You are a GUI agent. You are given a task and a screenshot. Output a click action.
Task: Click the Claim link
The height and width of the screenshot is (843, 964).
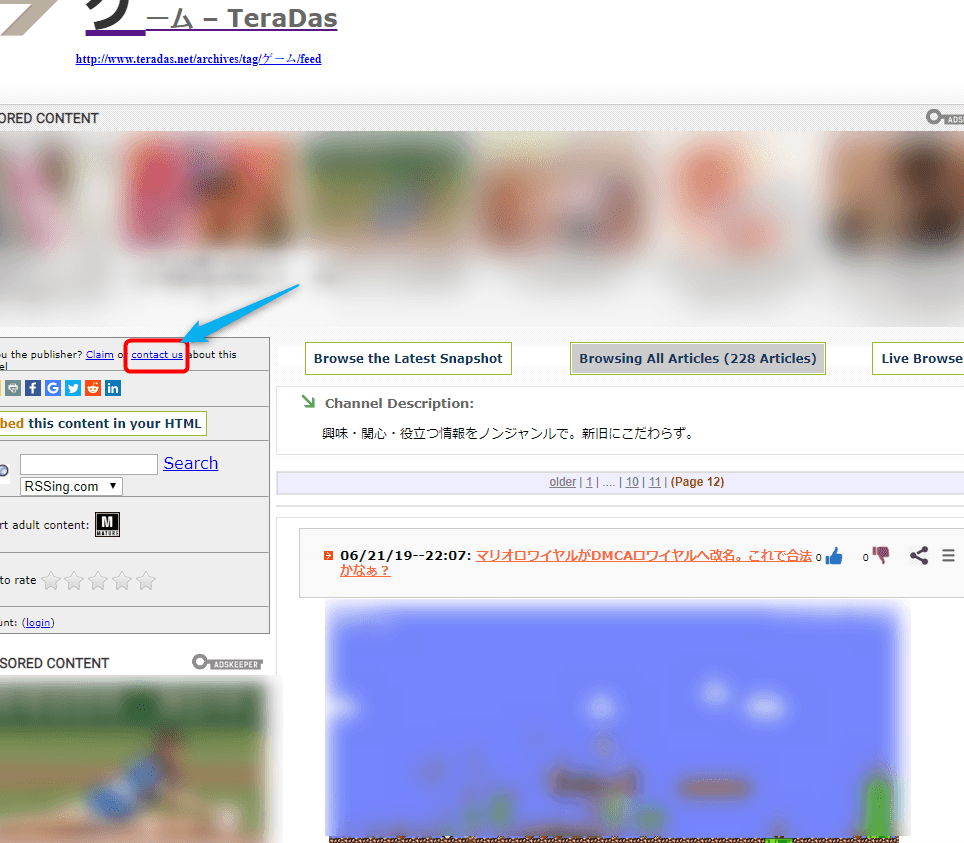point(100,355)
